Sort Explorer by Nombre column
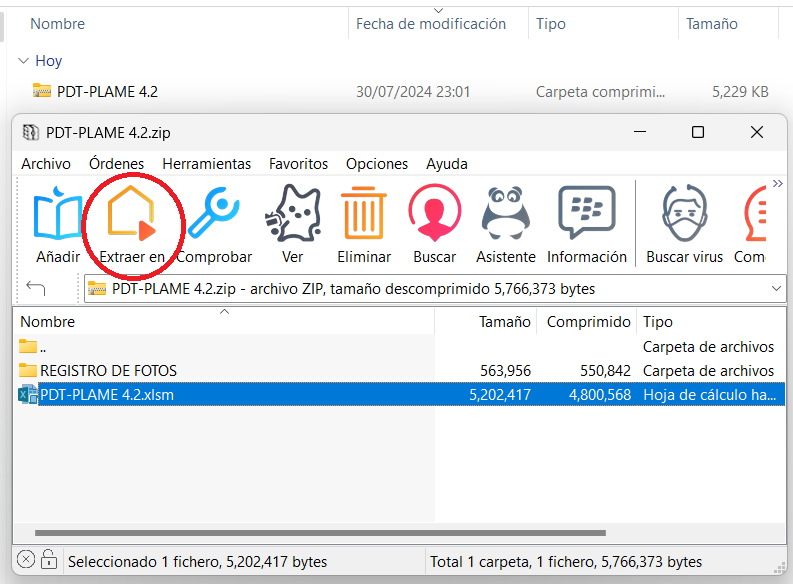Image resolution: width=793 pixels, height=584 pixels. click(x=58, y=24)
